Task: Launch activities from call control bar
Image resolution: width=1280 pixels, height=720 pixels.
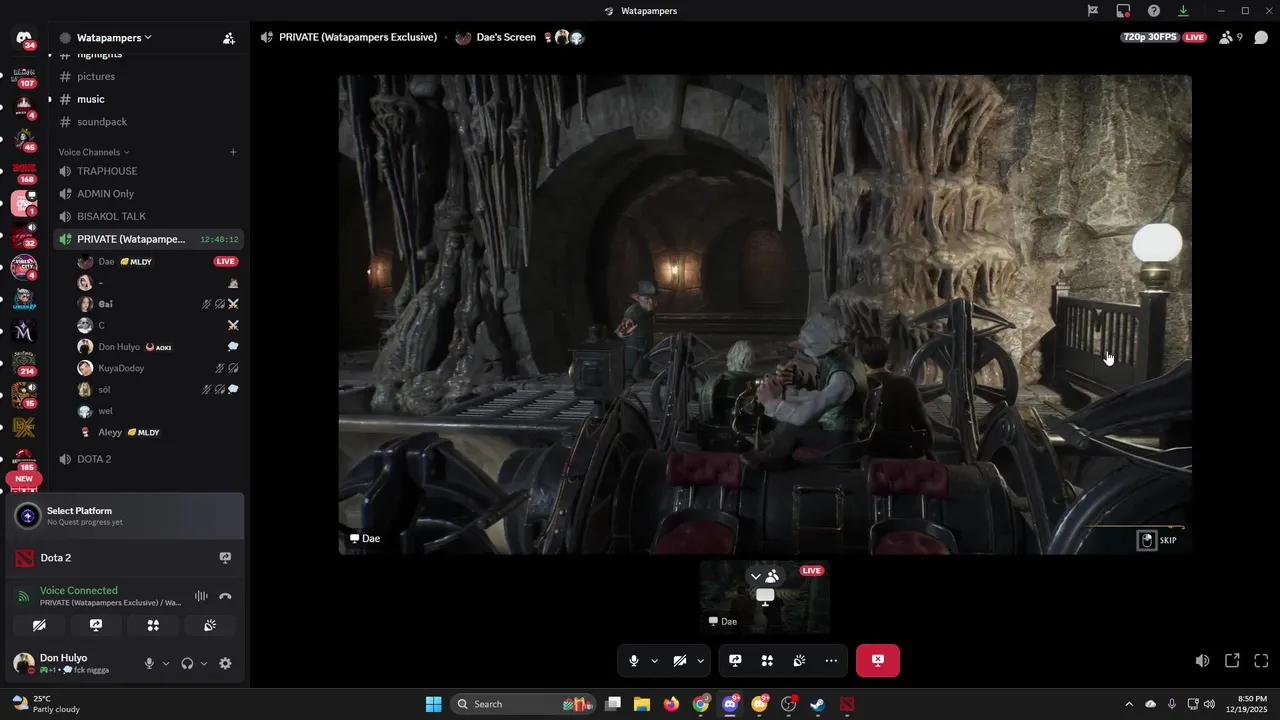Action: point(767,661)
